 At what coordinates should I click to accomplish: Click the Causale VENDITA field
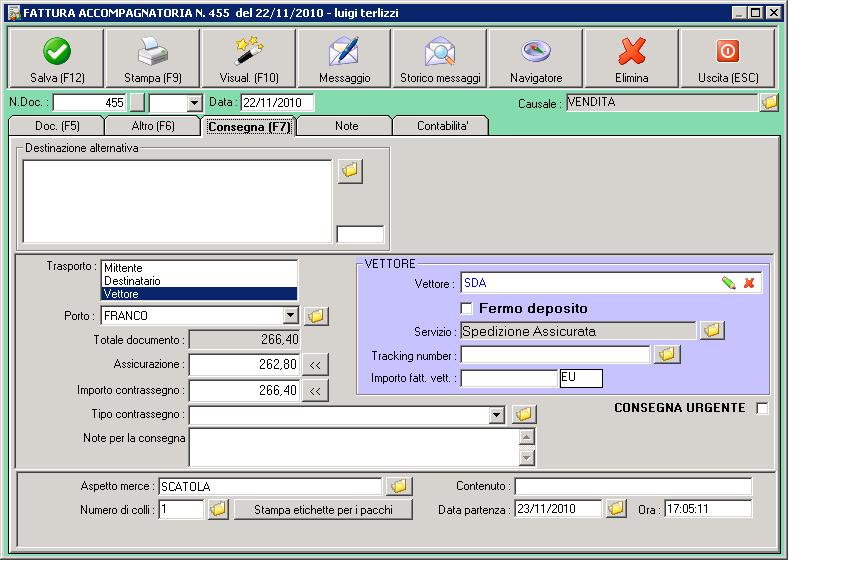[662, 102]
